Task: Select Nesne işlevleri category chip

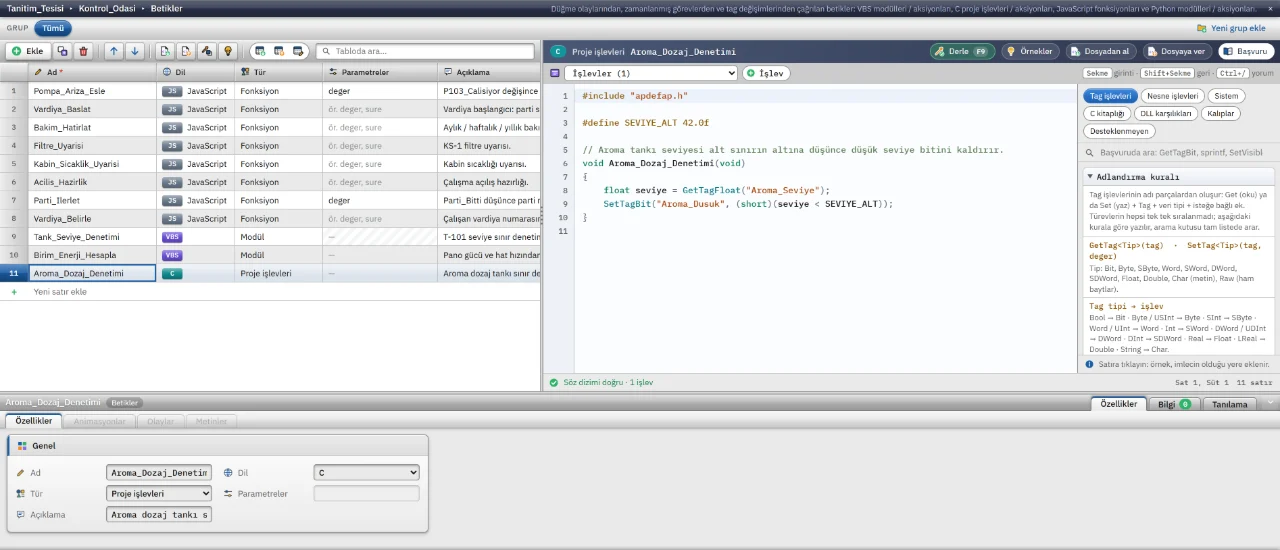Action: coord(1172,96)
